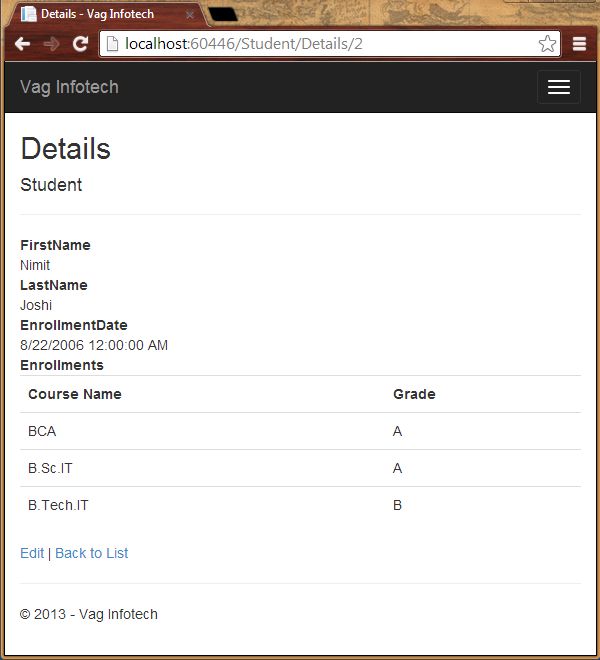Viewport: 600px width, 660px height.
Task: Reload the page with the refresh icon
Action: click(80, 43)
